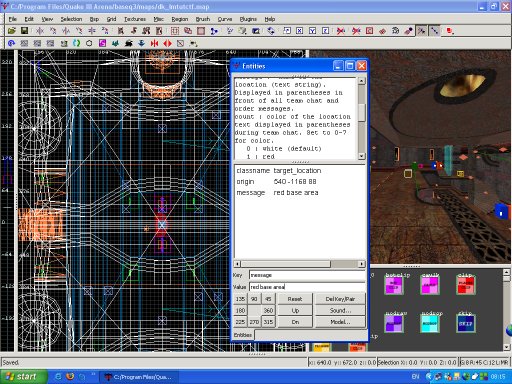Screen dimensions: 512x384
Task: Toggle the Y scale lock button
Action: pos(313,31)
